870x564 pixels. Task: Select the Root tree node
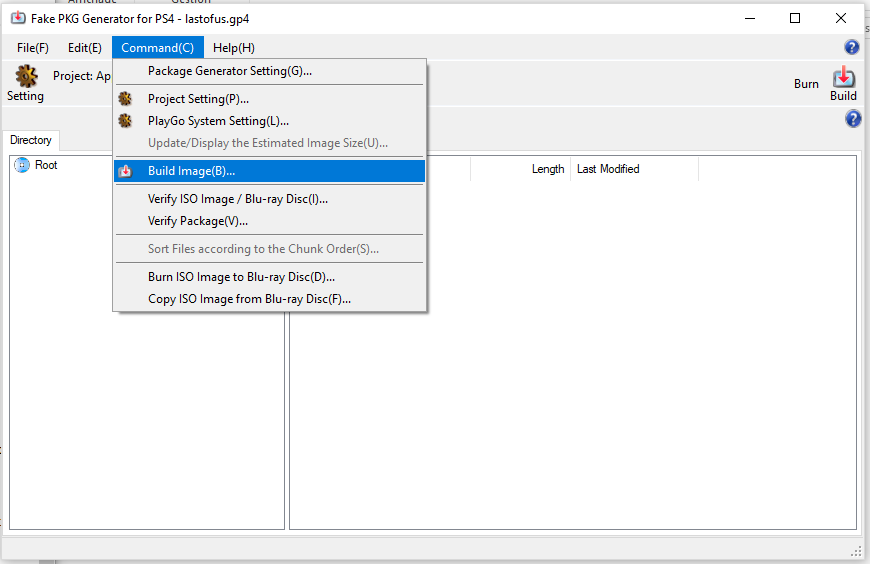click(x=46, y=165)
